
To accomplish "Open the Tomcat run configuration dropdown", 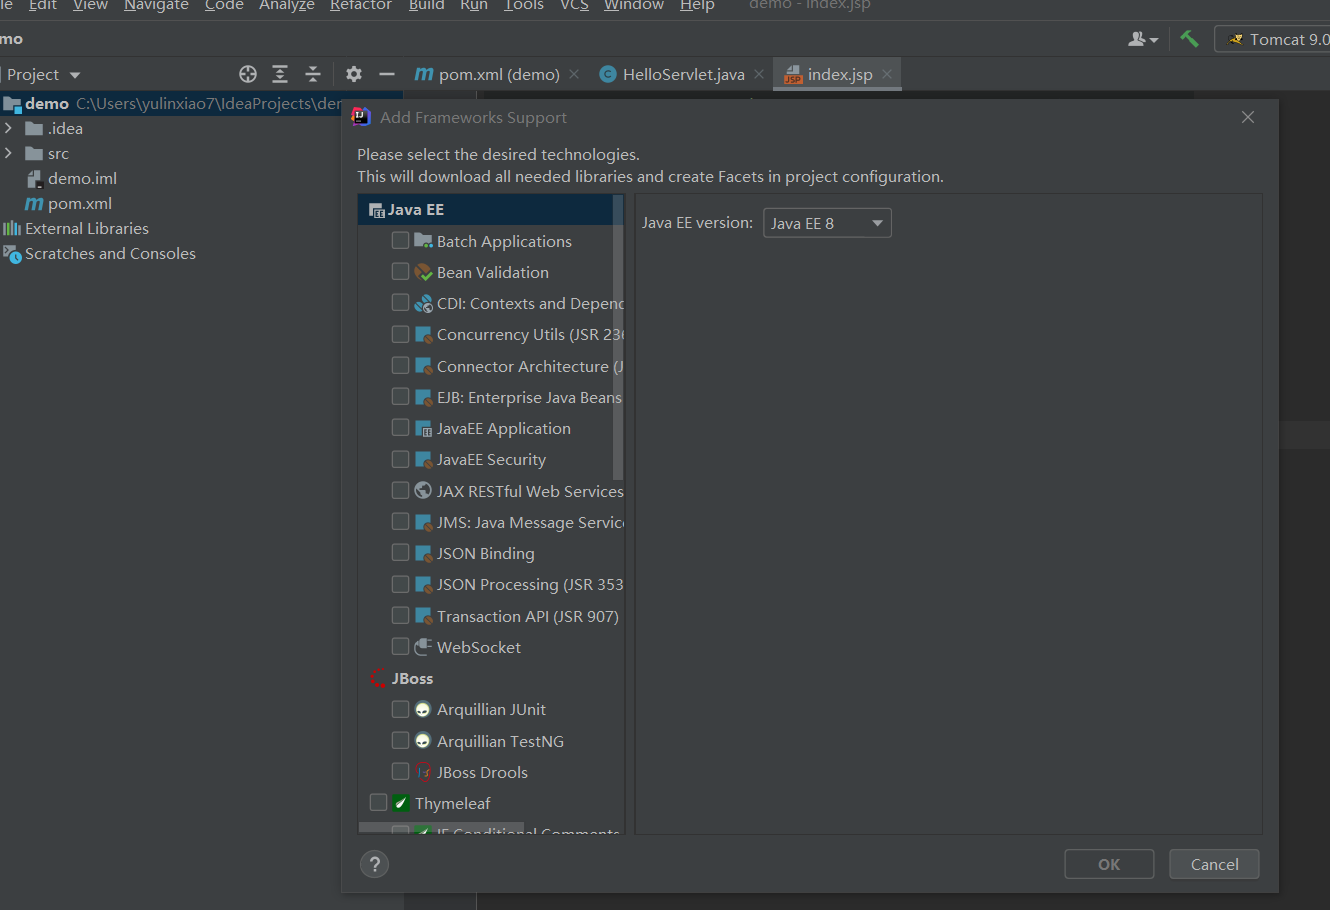I will 1272,39.
